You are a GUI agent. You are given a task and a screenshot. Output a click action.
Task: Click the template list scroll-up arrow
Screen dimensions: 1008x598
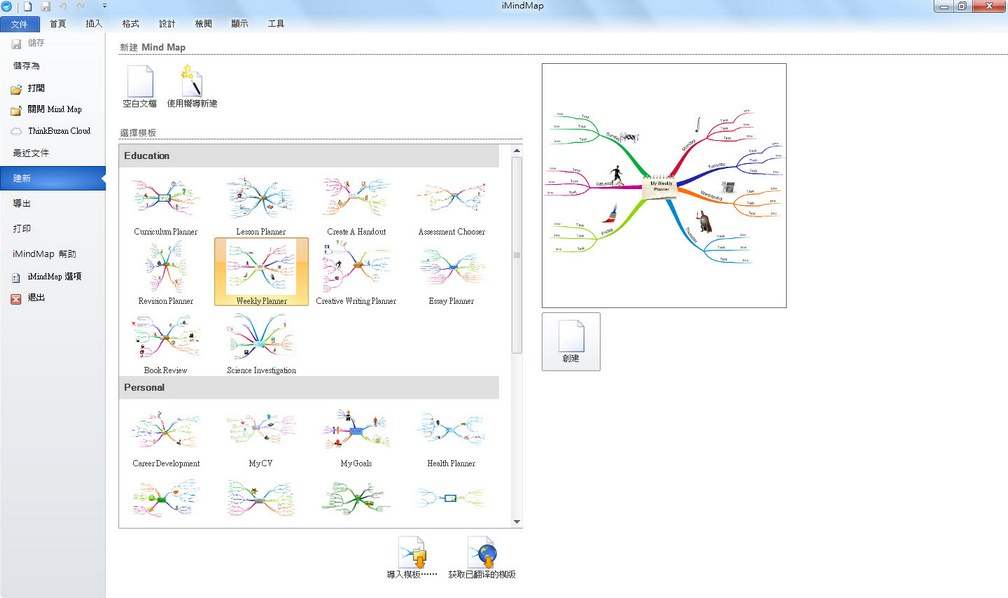tap(517, 150)
